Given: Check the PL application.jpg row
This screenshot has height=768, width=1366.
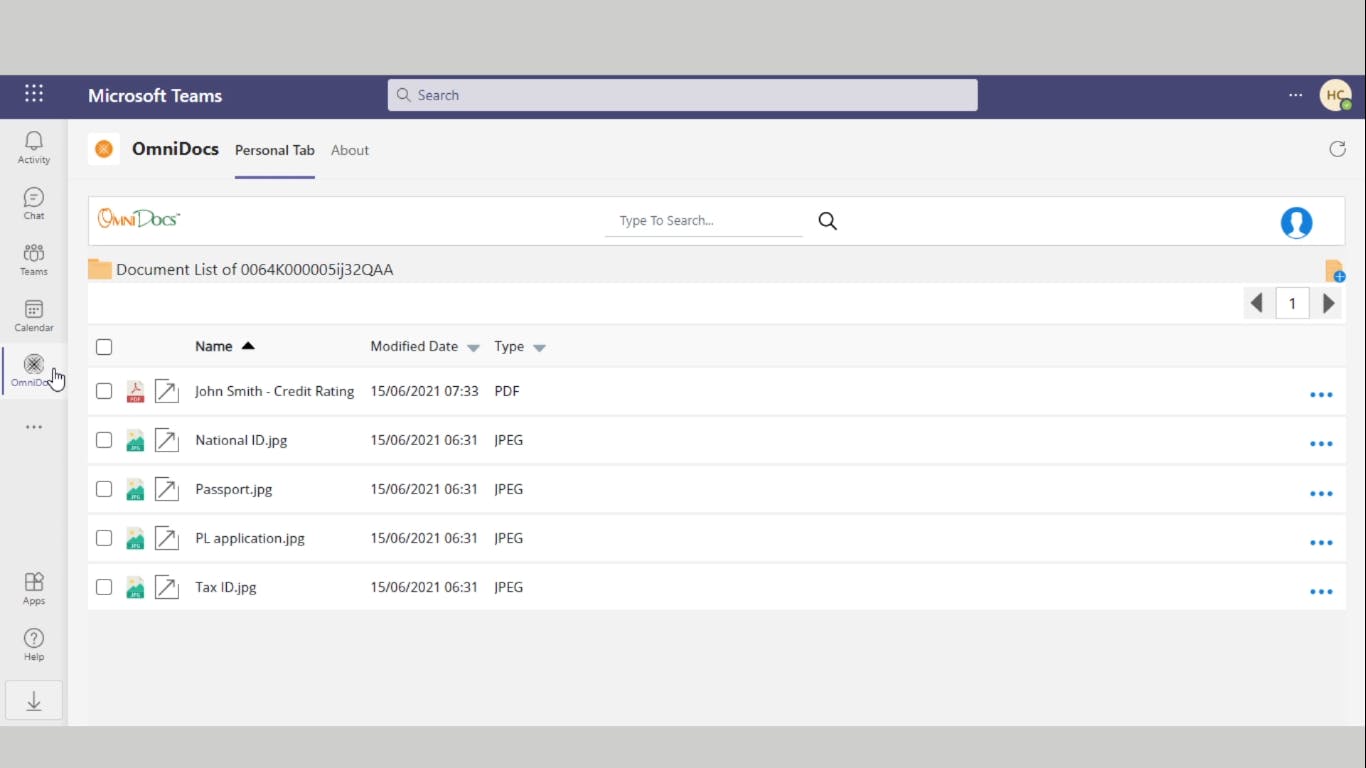Looking at the screenshot, I should 104,538.
